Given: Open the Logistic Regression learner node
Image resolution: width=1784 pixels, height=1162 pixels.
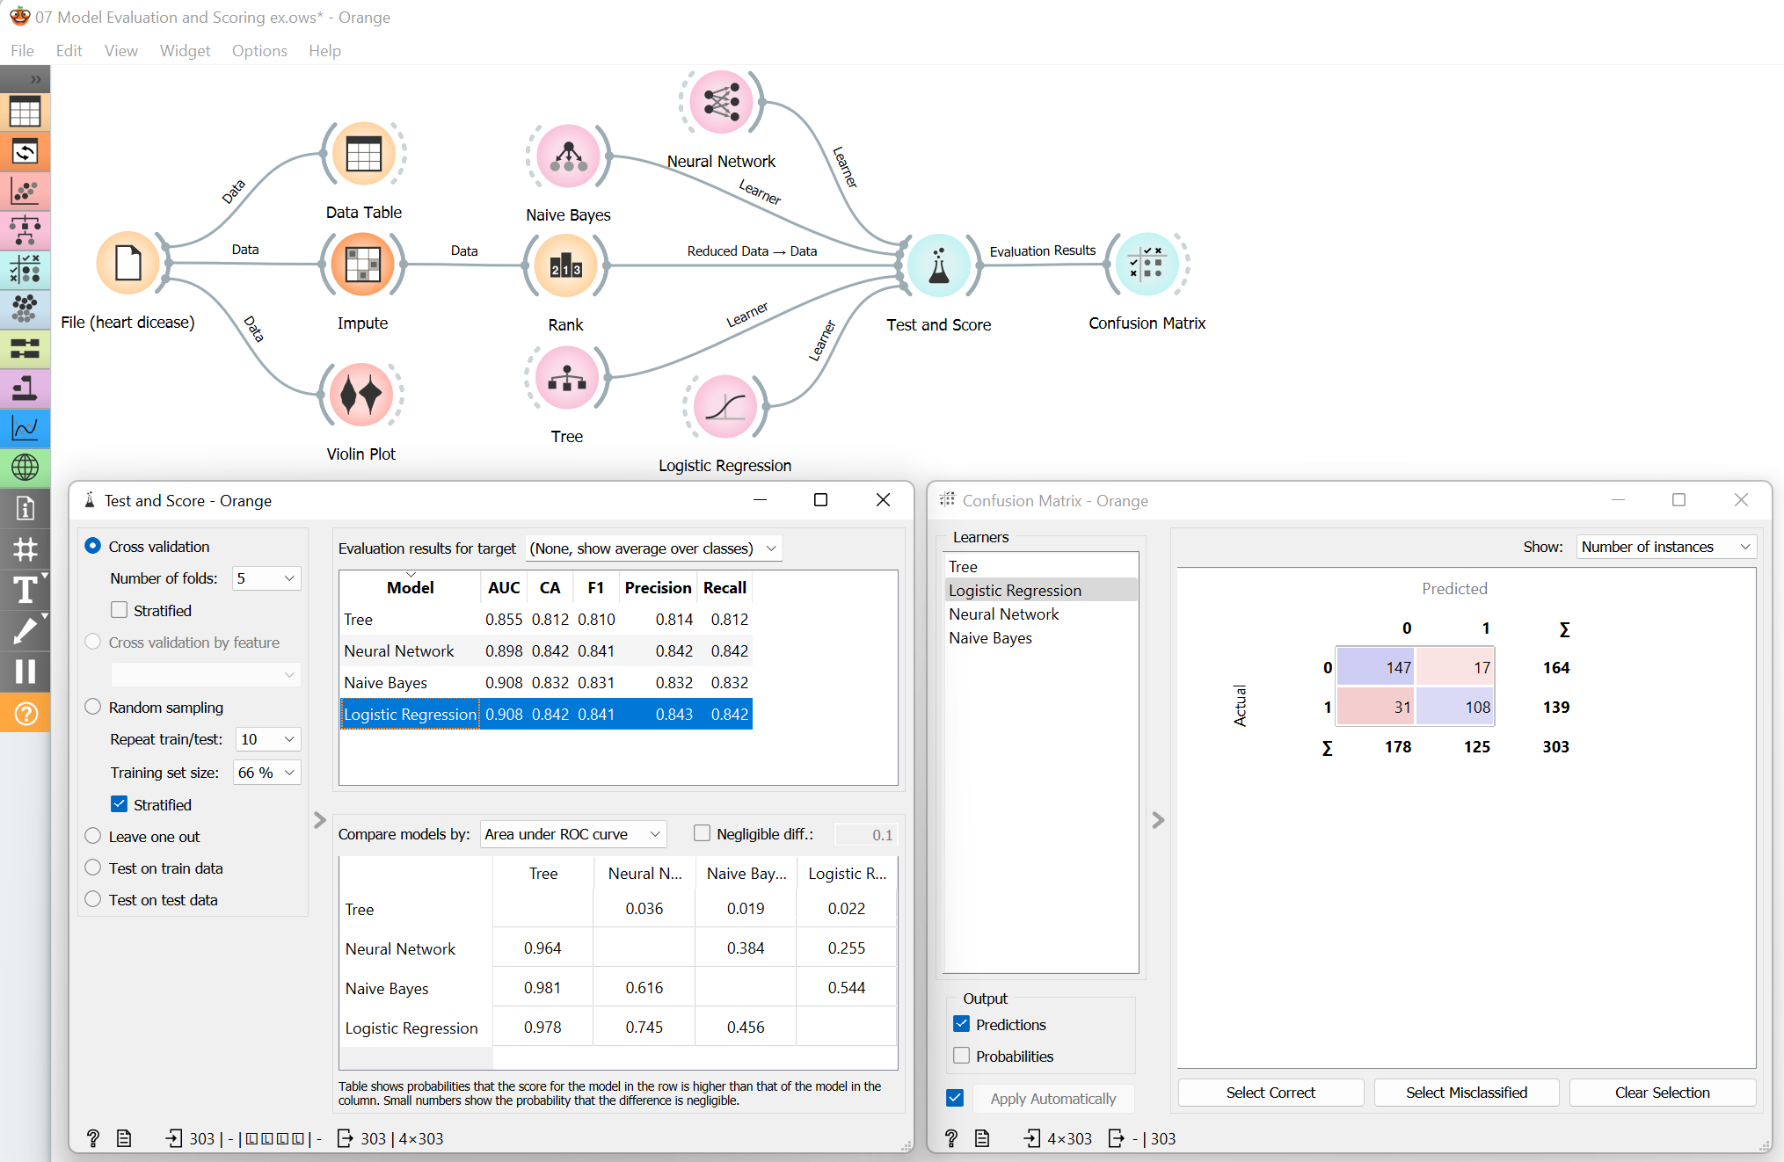Looking at the screenshot, I should (x=725, y=407).
